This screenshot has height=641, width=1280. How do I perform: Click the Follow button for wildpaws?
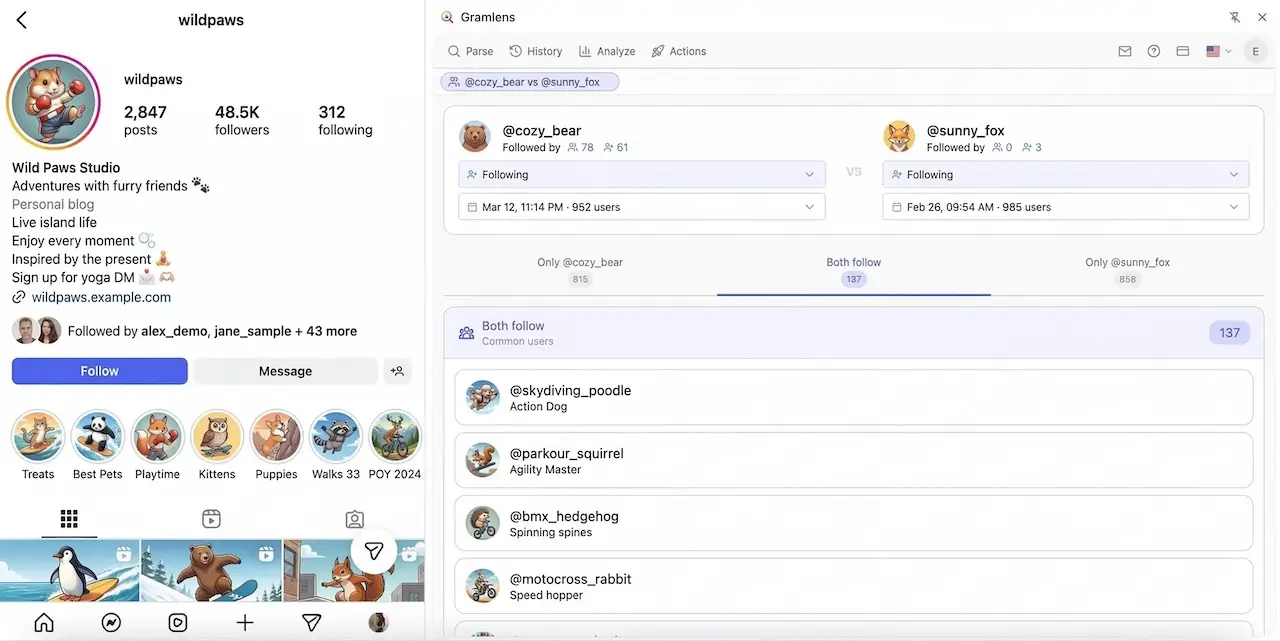tap(99, 370)
